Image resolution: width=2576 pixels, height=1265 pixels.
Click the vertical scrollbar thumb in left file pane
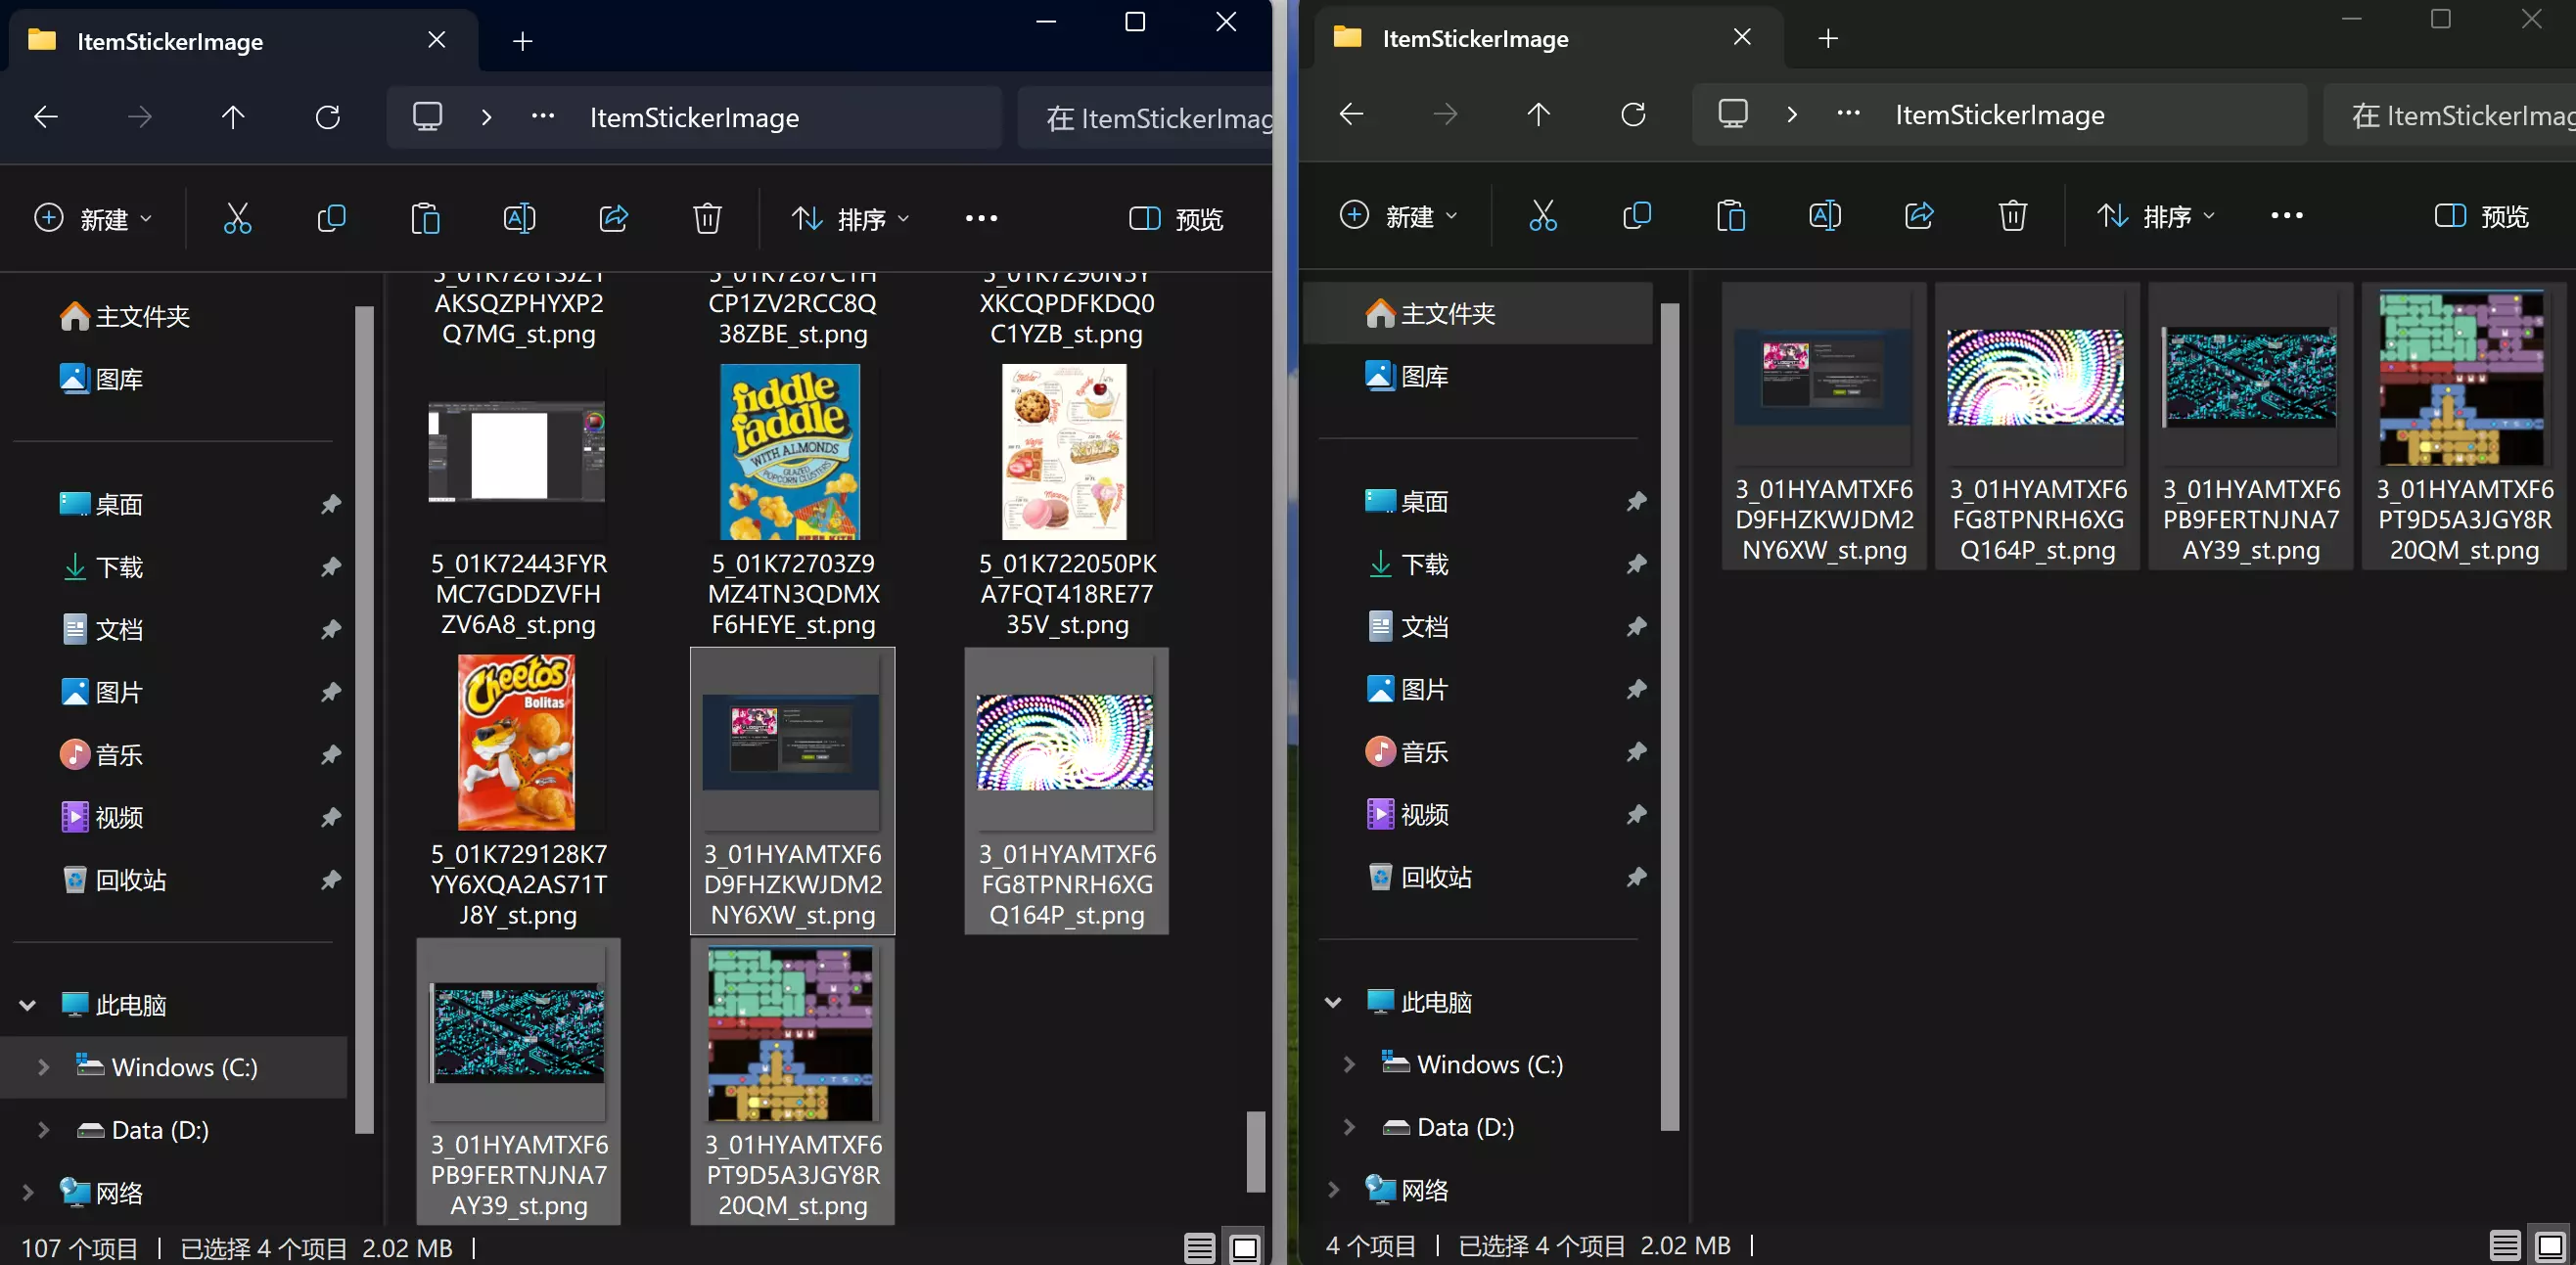(1256, 1150)
